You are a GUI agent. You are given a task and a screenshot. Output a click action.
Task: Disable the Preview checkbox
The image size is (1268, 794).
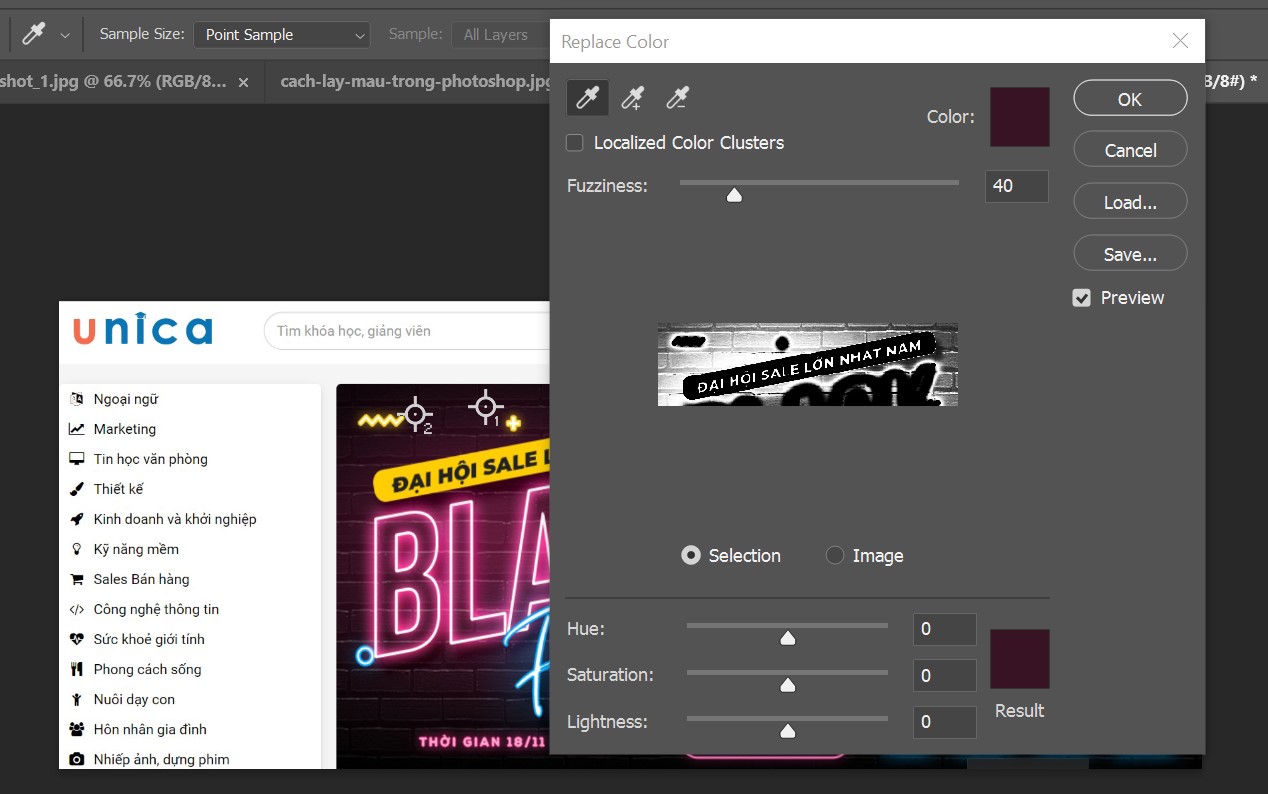point(1081,298)
